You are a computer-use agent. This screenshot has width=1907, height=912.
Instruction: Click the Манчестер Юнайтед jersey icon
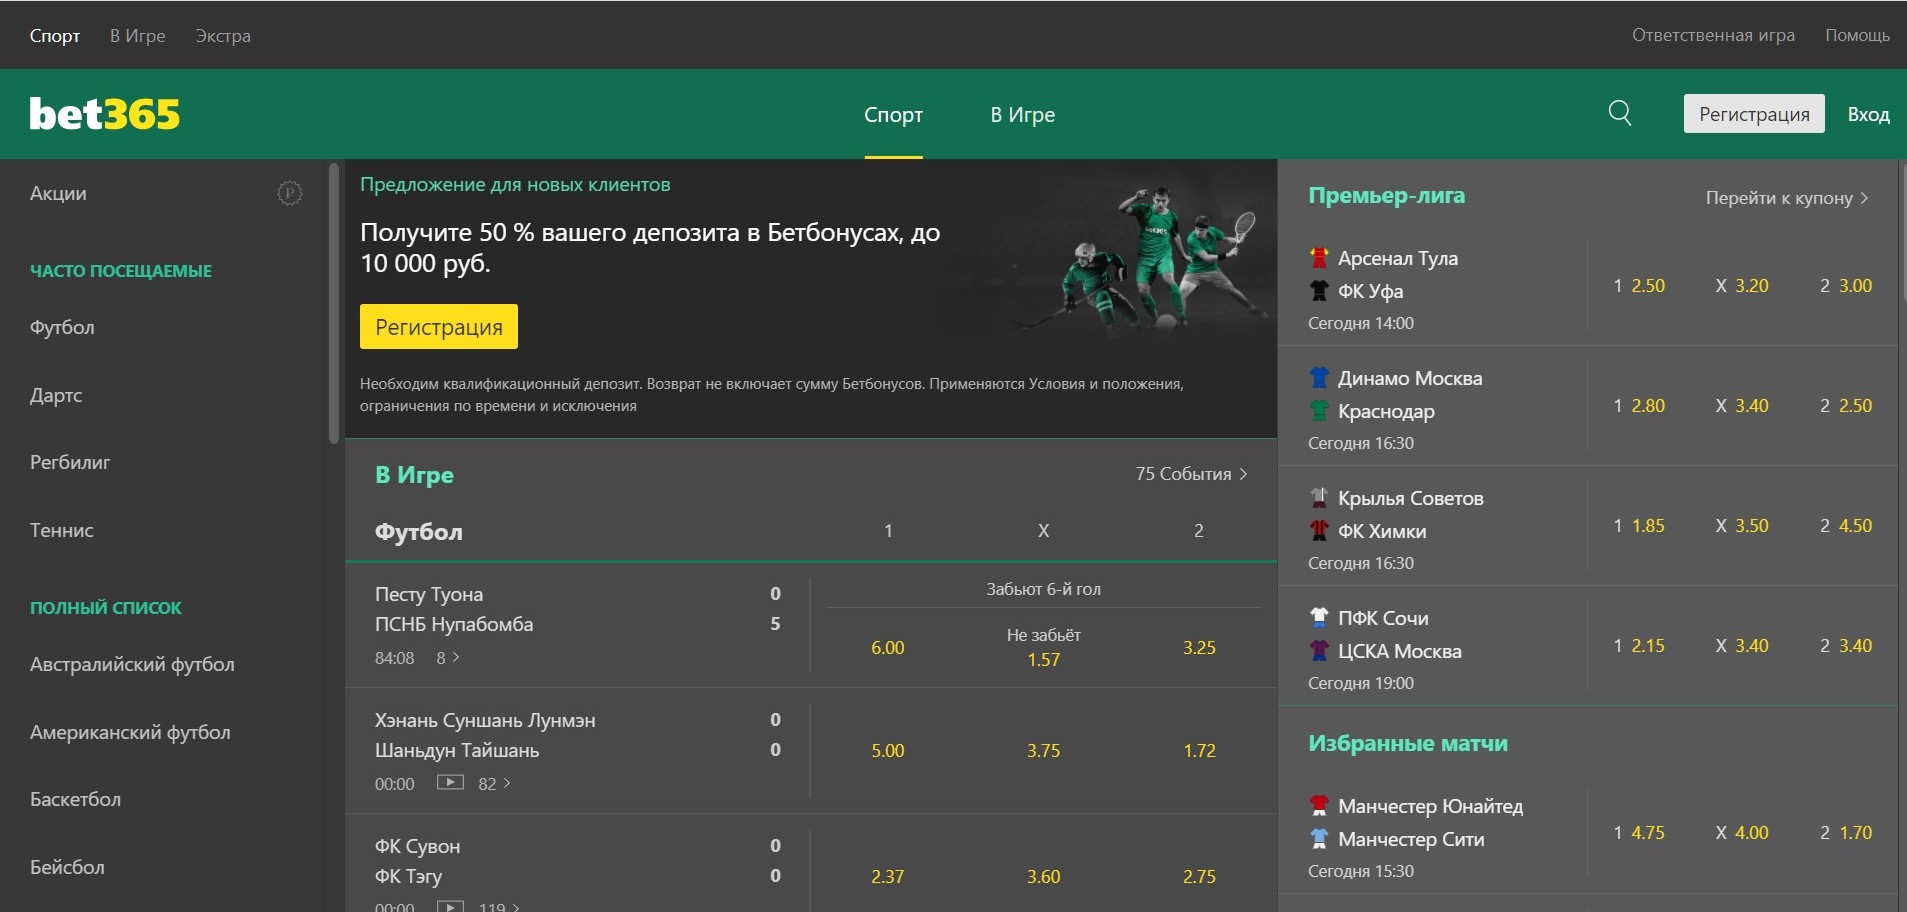click(1319, 806)
